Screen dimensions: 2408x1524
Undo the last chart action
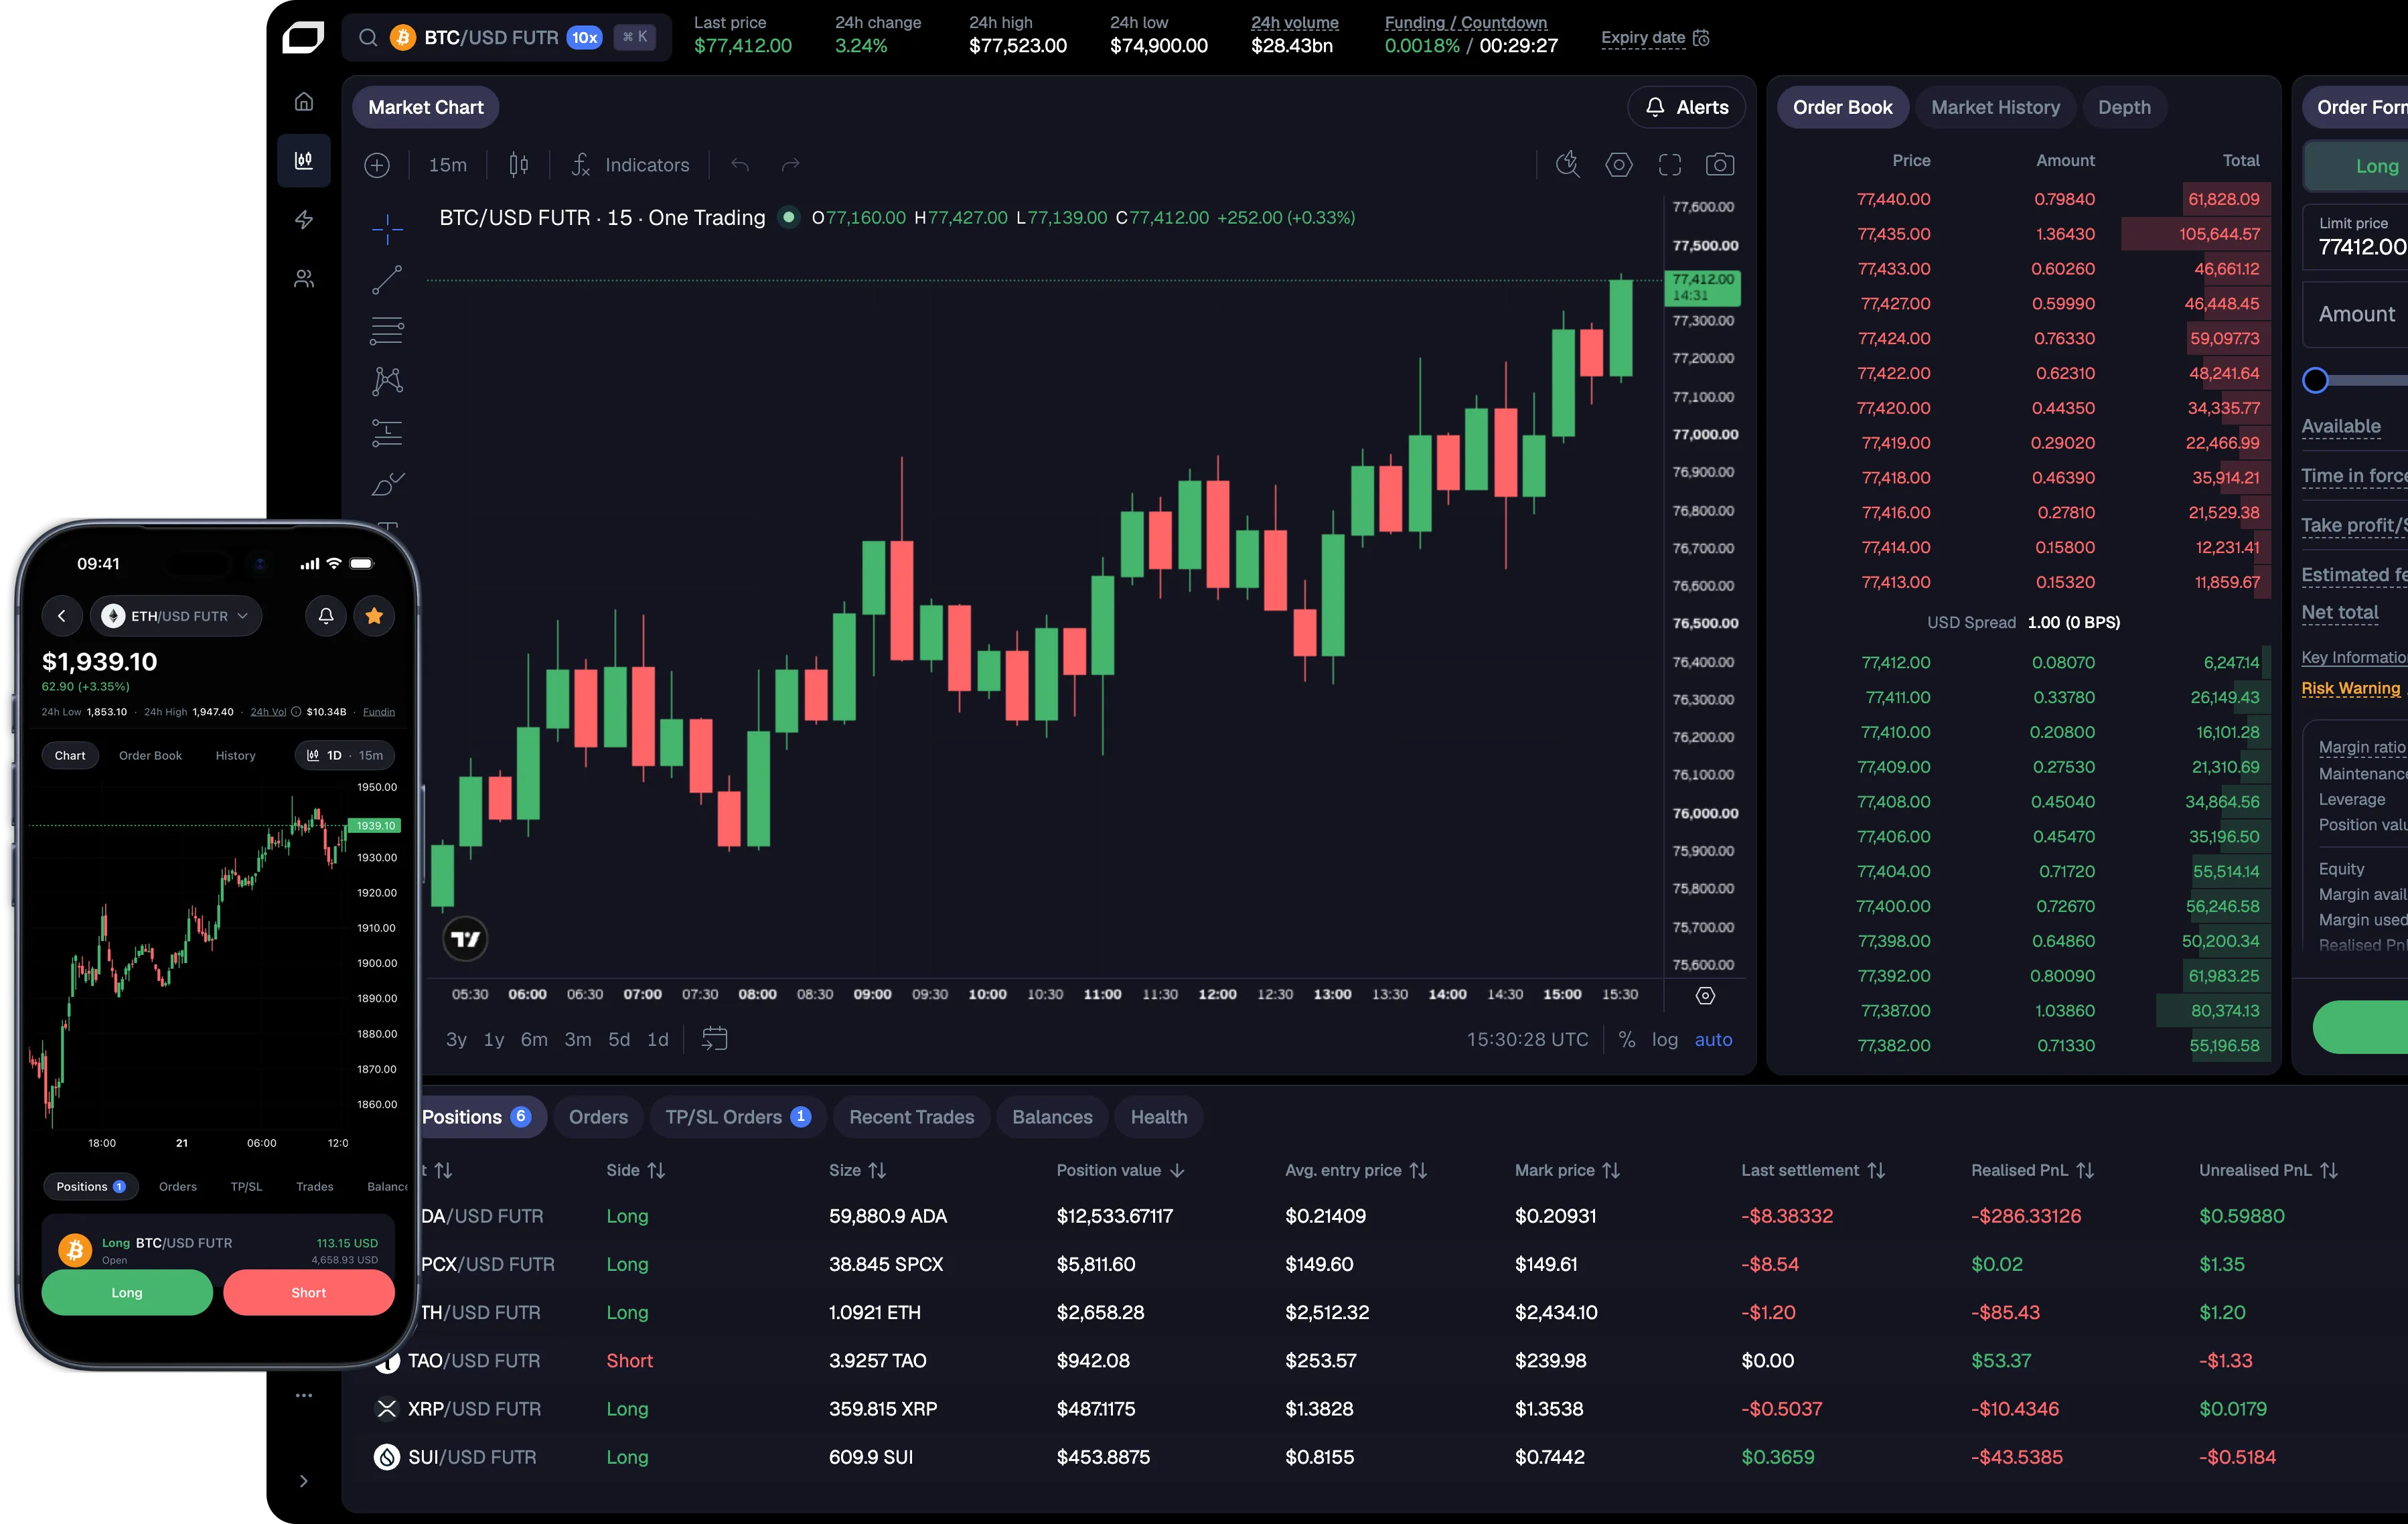click(740, 165)
